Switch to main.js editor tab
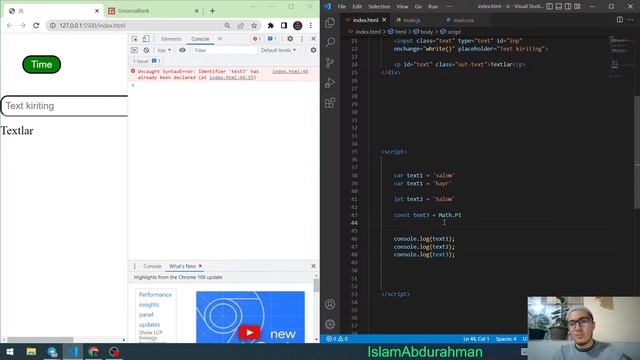The width and height of the screenshot is (640, 360). pyautogui.click(x=411, y=20)
